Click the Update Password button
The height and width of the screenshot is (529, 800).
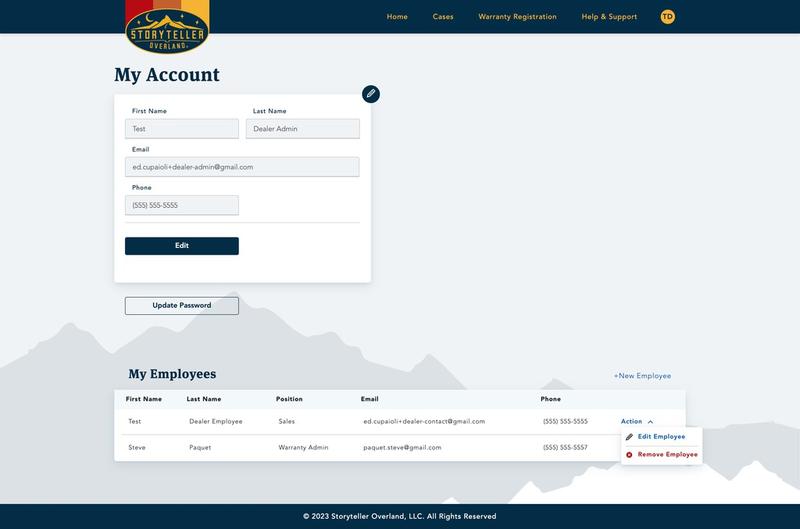(181, 306)
